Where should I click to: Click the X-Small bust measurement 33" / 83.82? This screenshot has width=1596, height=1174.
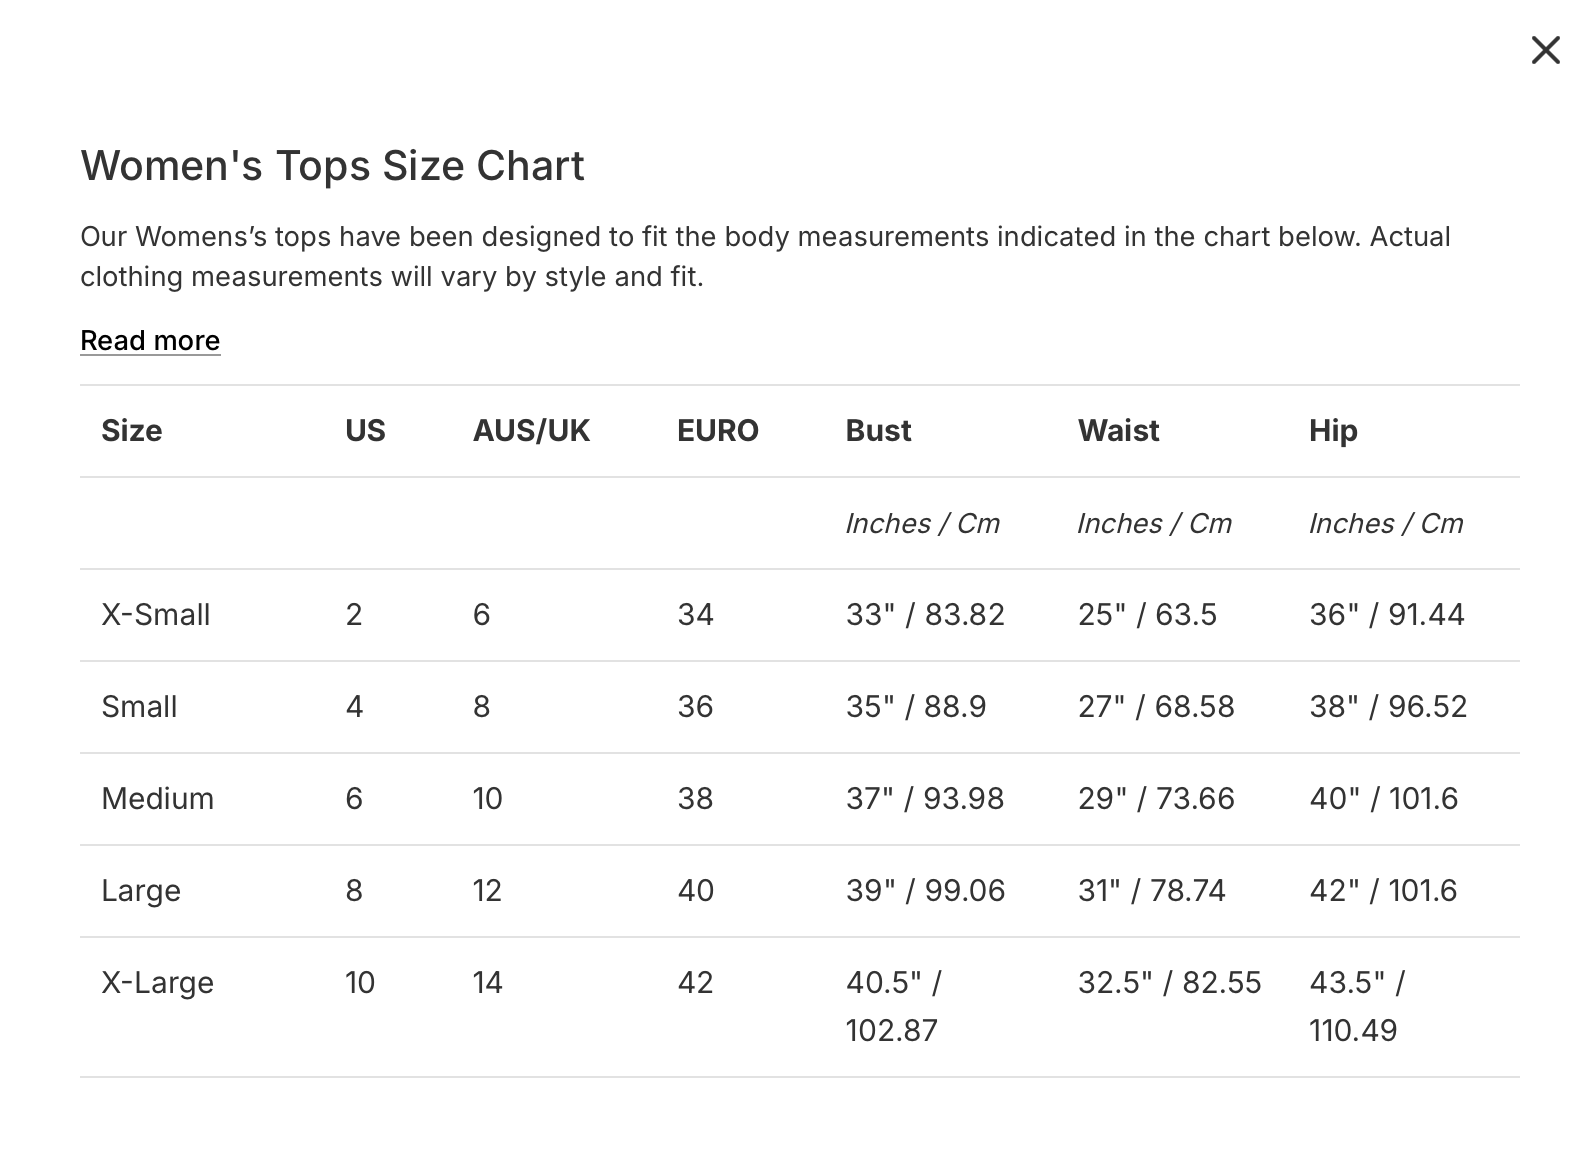pyautogui.click(x=925, y=615)
